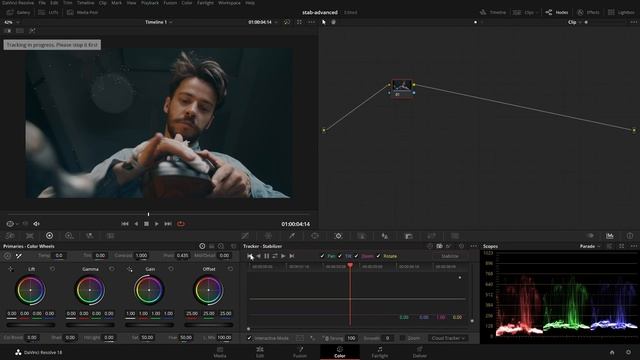Toggle the Interactive Mode checkbox
640x360 pixels.
tap(249, 338)
